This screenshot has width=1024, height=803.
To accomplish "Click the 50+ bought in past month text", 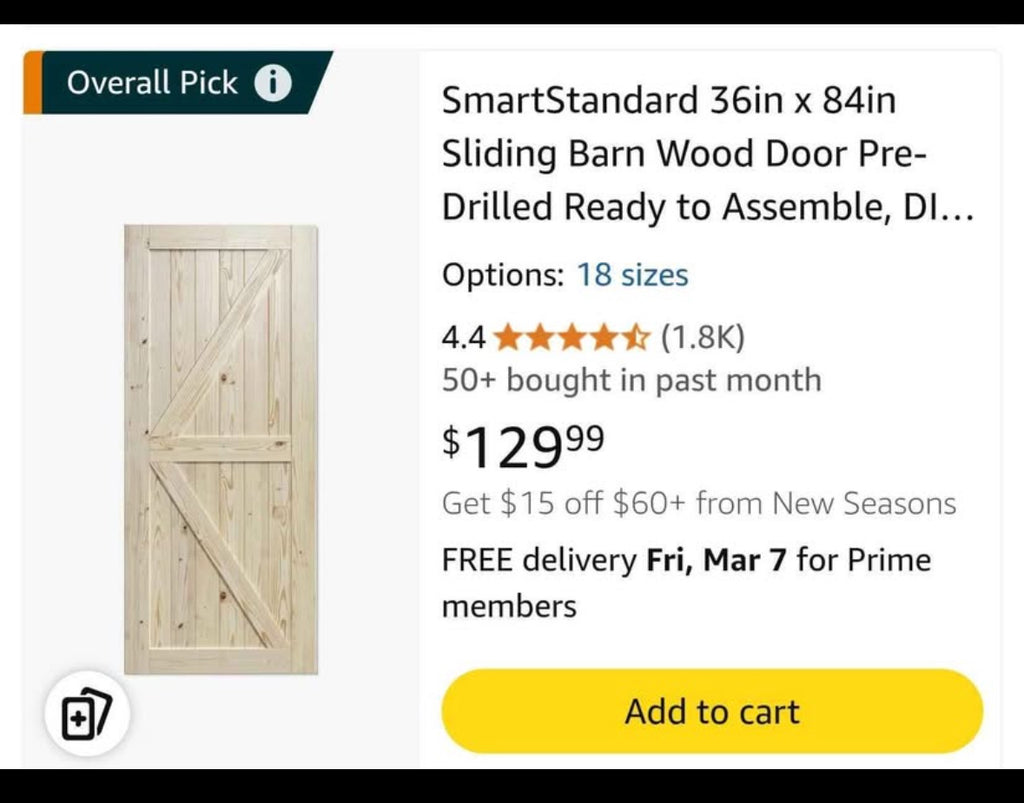I will tap(632, 380).
